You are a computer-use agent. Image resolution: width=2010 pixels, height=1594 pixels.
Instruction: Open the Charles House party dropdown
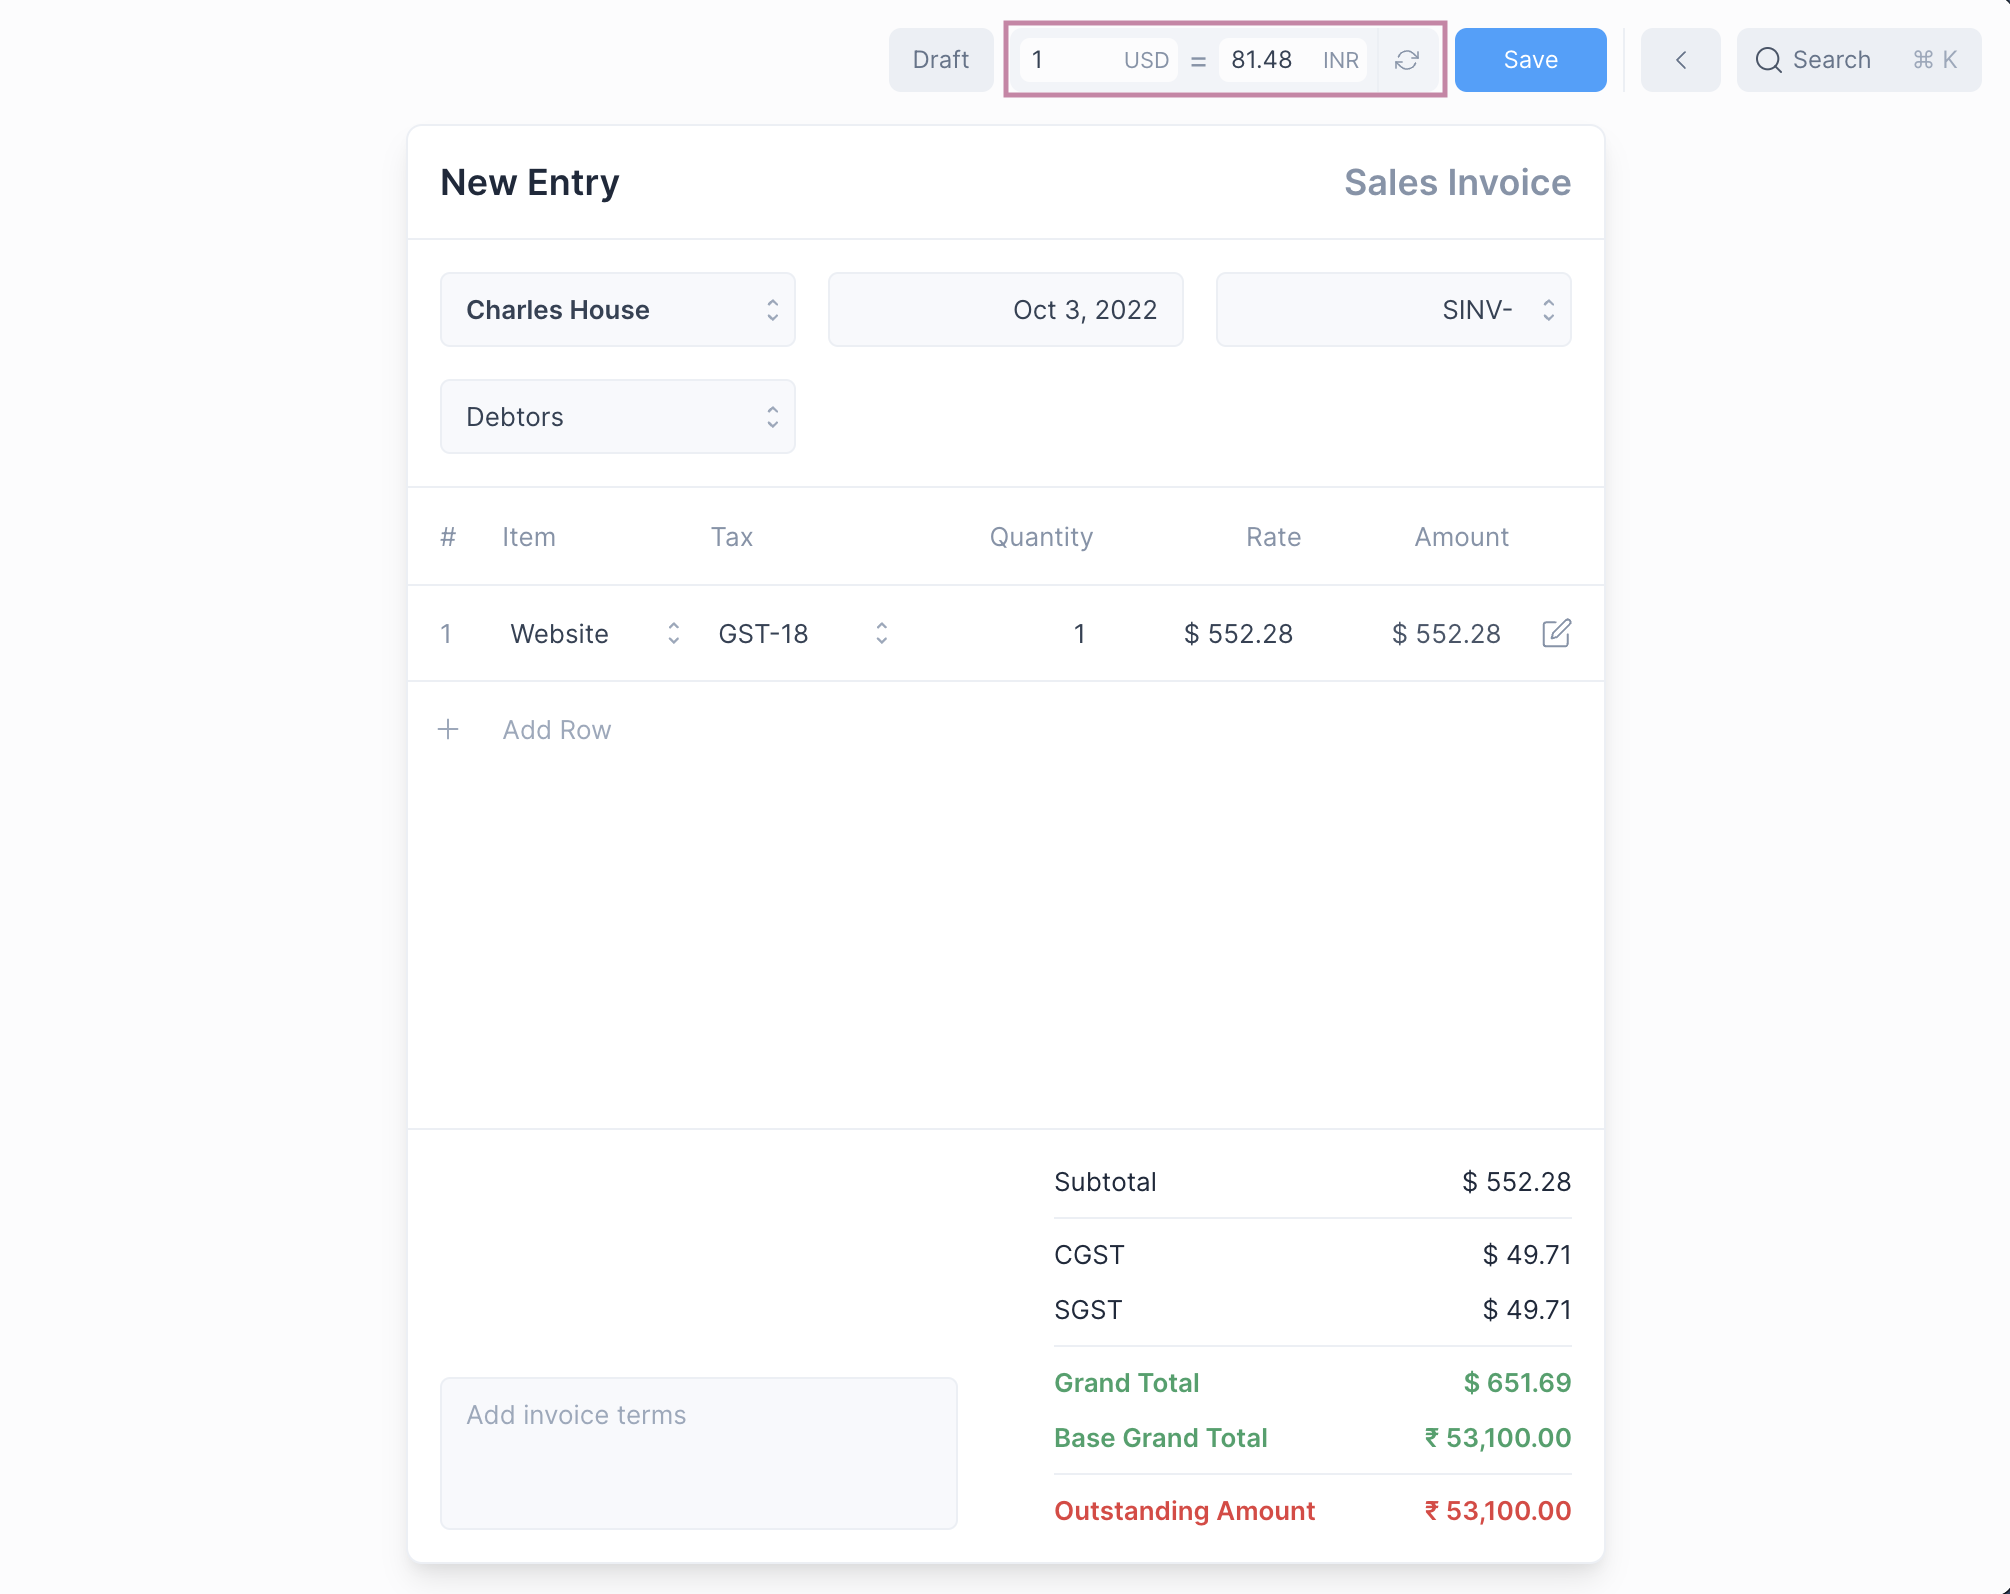coord(617,310)
